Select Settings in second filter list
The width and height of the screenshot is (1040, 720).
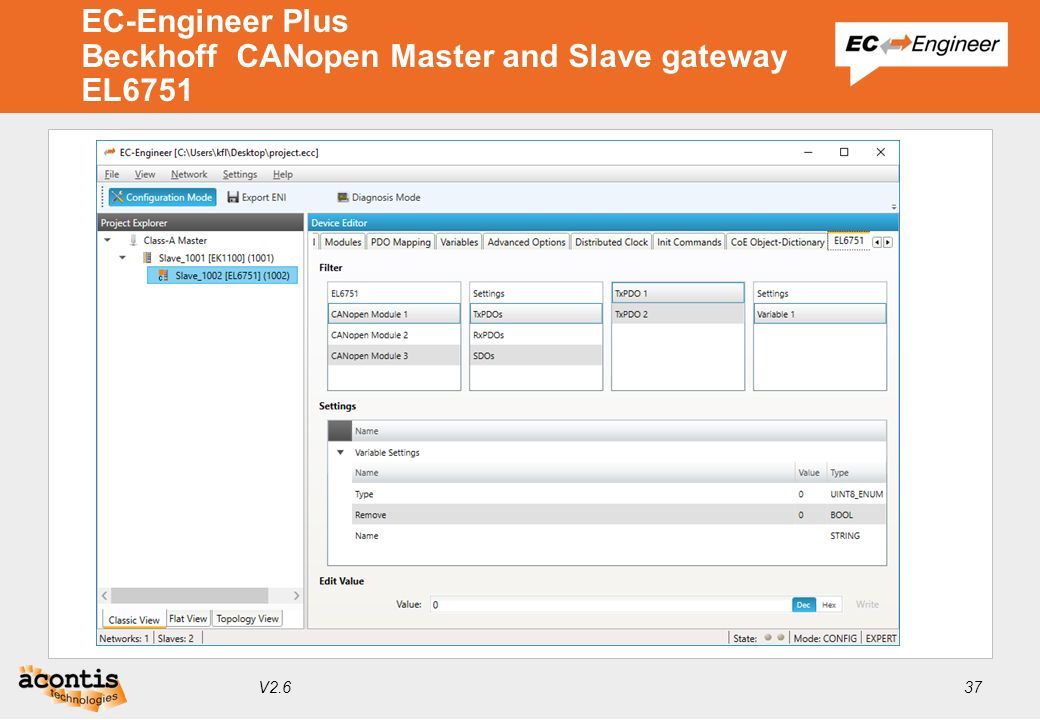point(536,293)
